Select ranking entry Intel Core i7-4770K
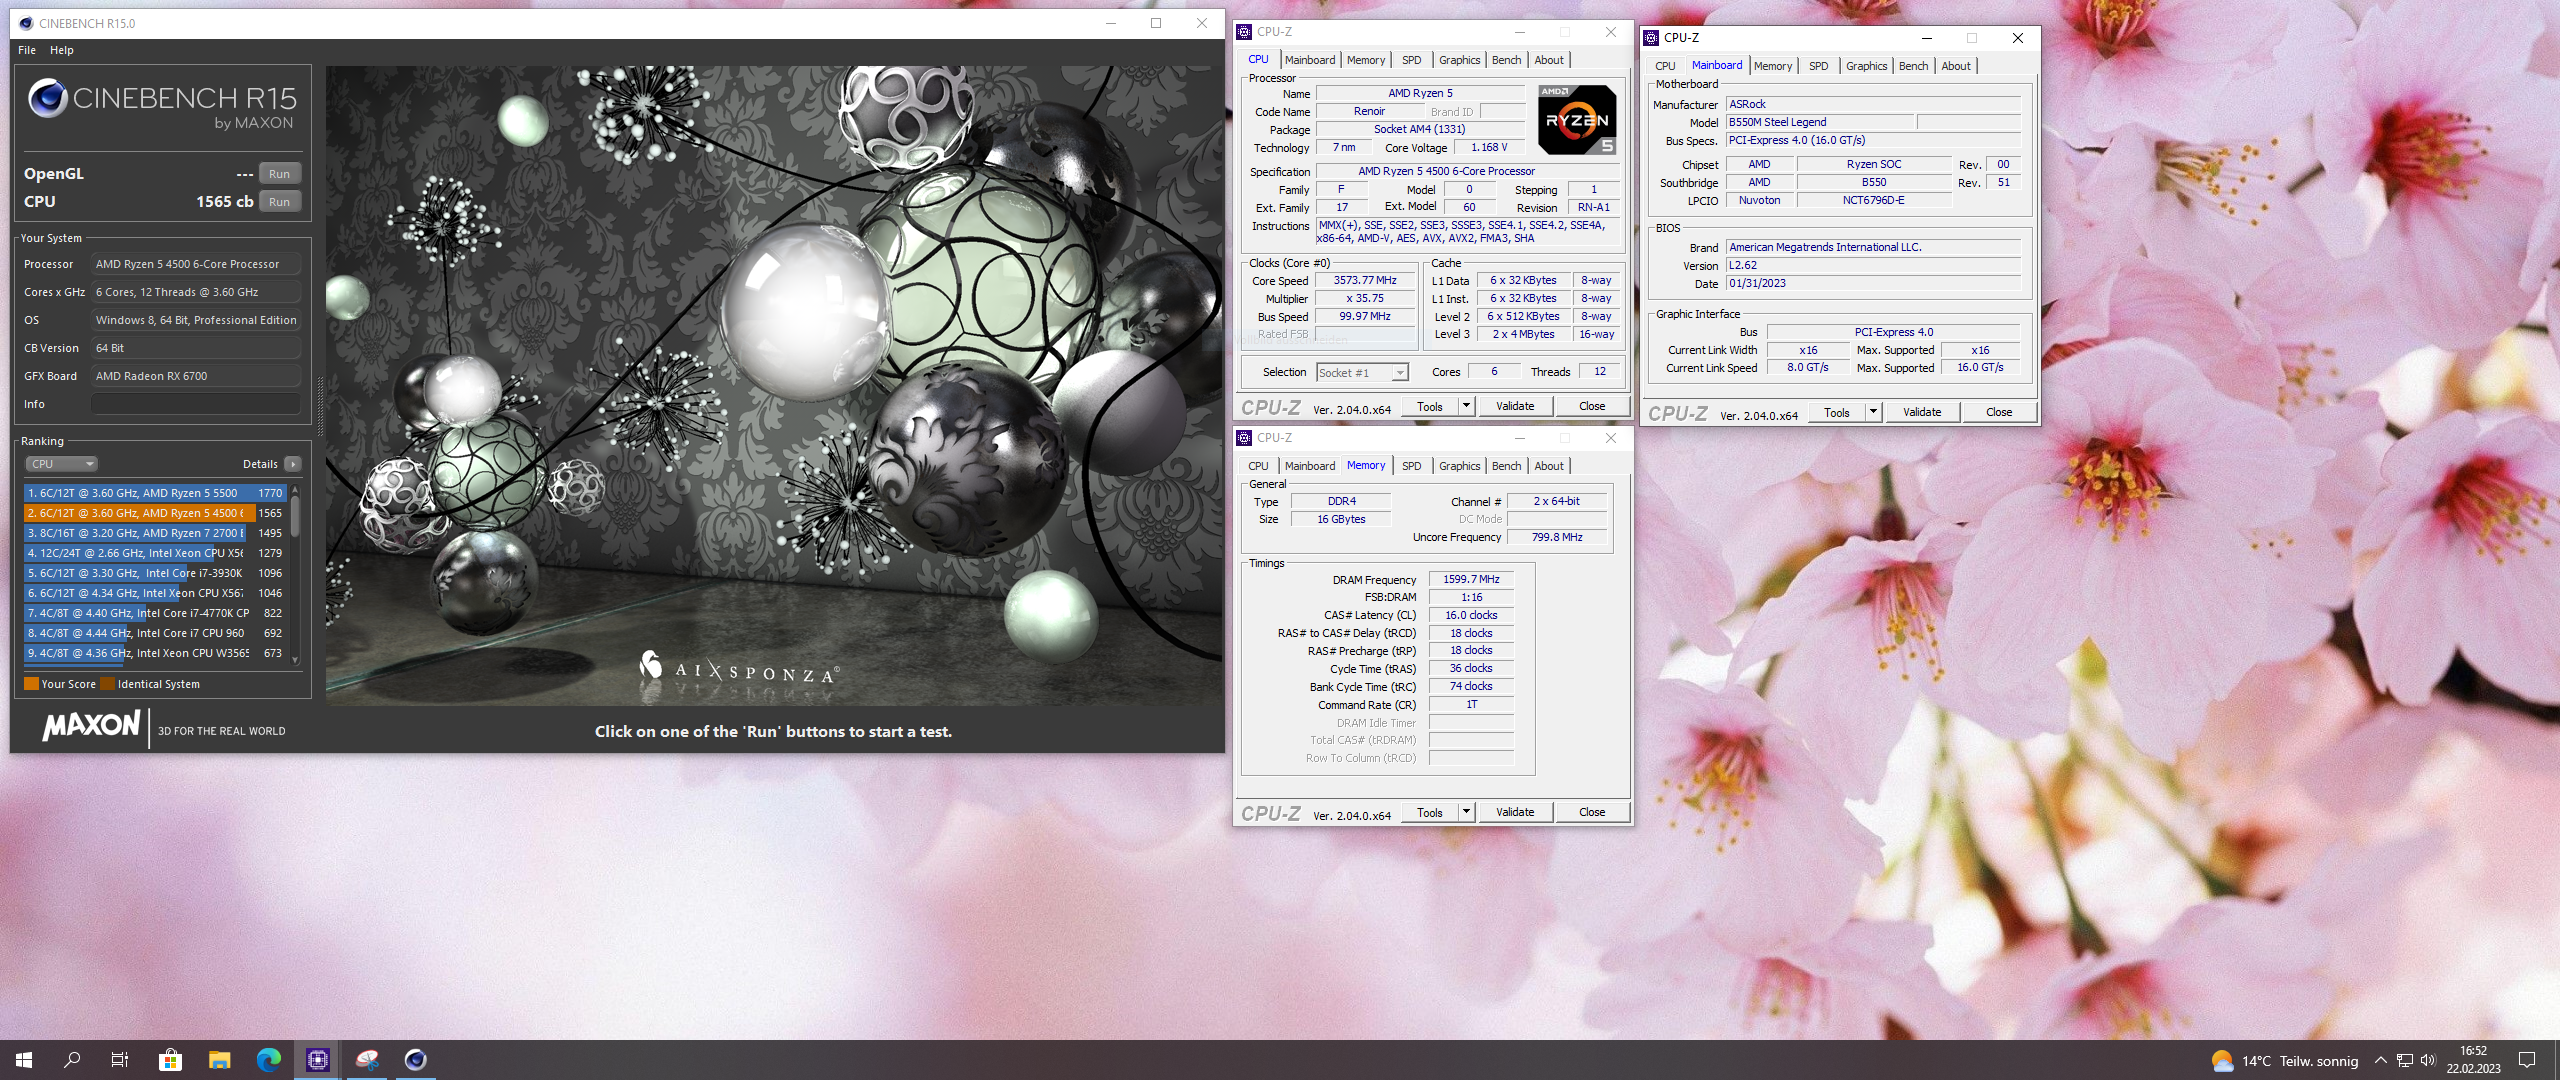Viewport: 2560px width, 1080px height. [155, 613]
